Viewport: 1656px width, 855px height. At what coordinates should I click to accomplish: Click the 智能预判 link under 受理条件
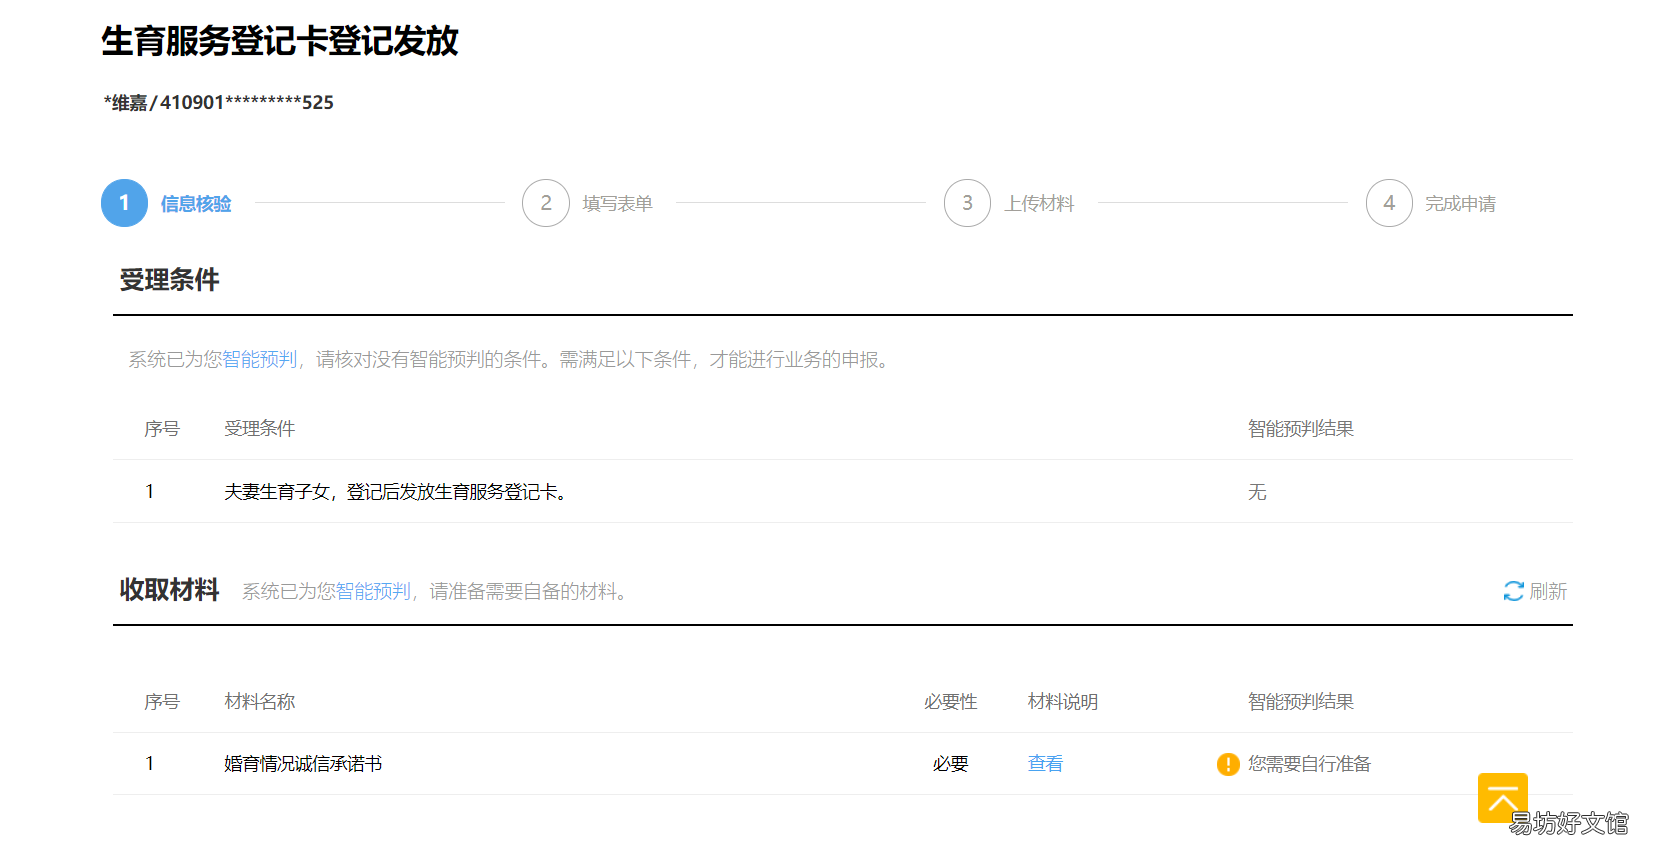tap(260, 359)
